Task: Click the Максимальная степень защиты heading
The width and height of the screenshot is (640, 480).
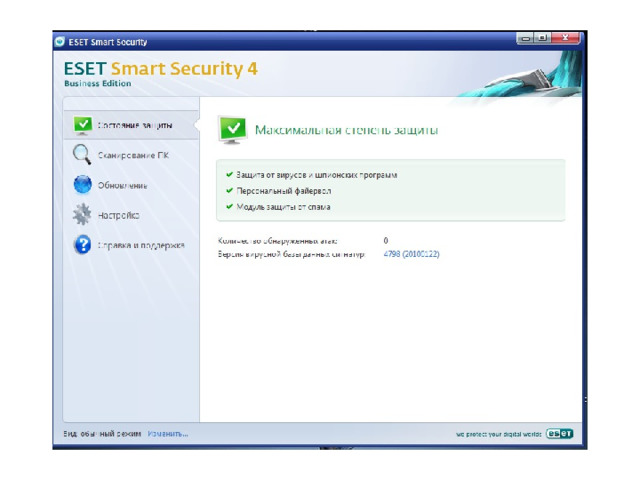Action: 347,130
